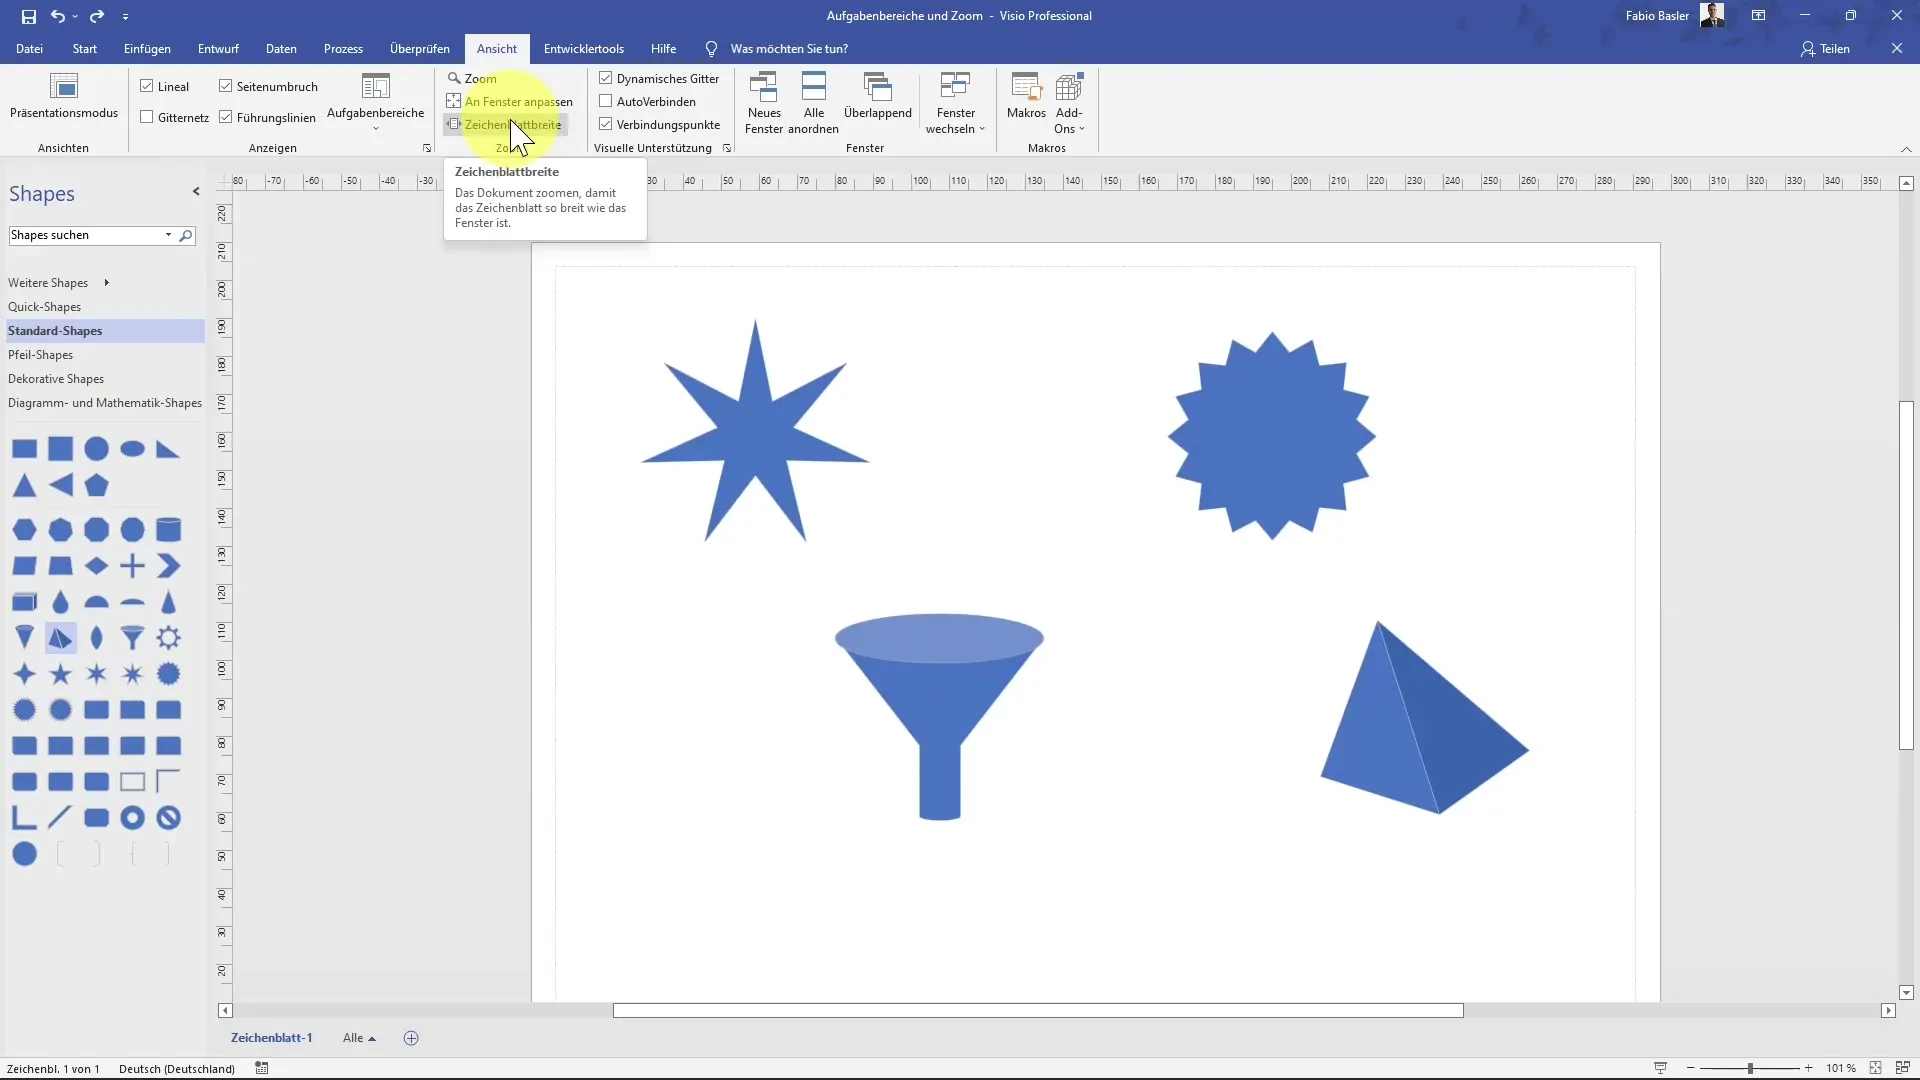Open the Add-Ons dropdown
The width and height of the screenshot is (1920, 1080).
coord(1069,103)
